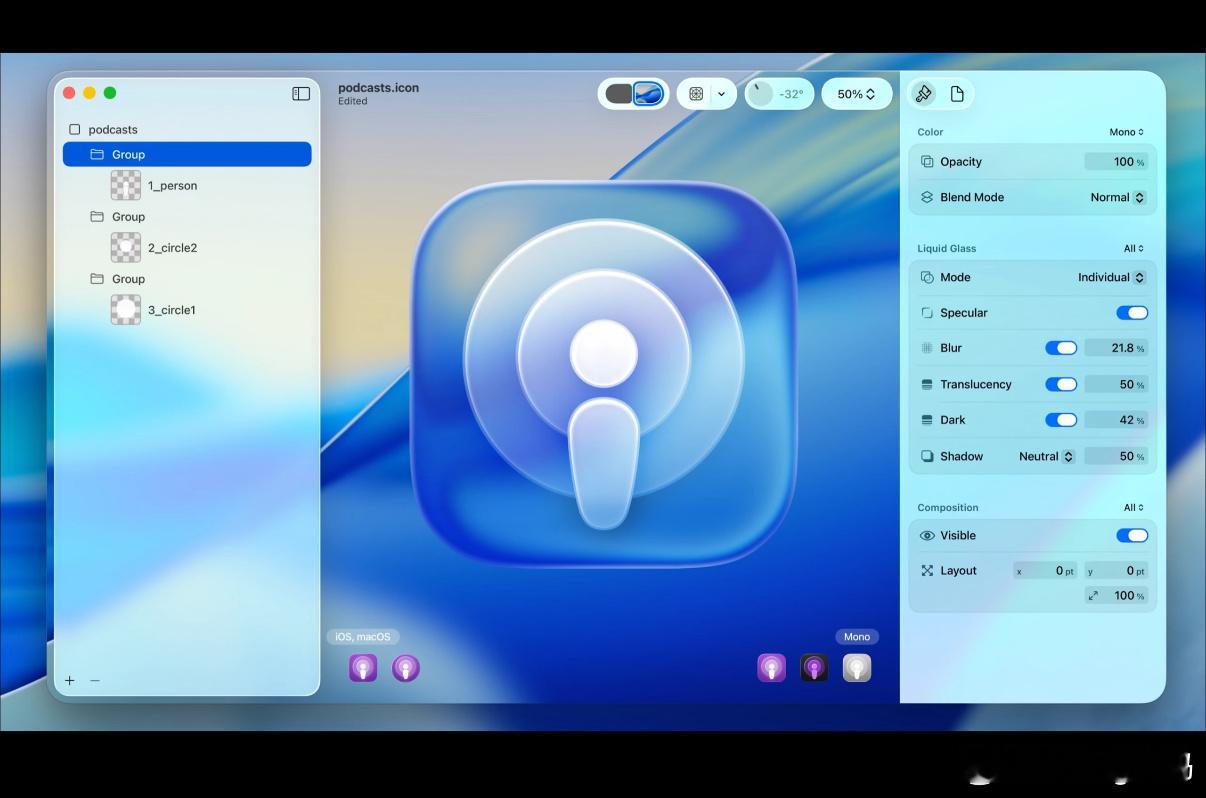This screenshot has height=798, width=1206.
Task: Click the add layer plus icon
Action: point(70,680)
